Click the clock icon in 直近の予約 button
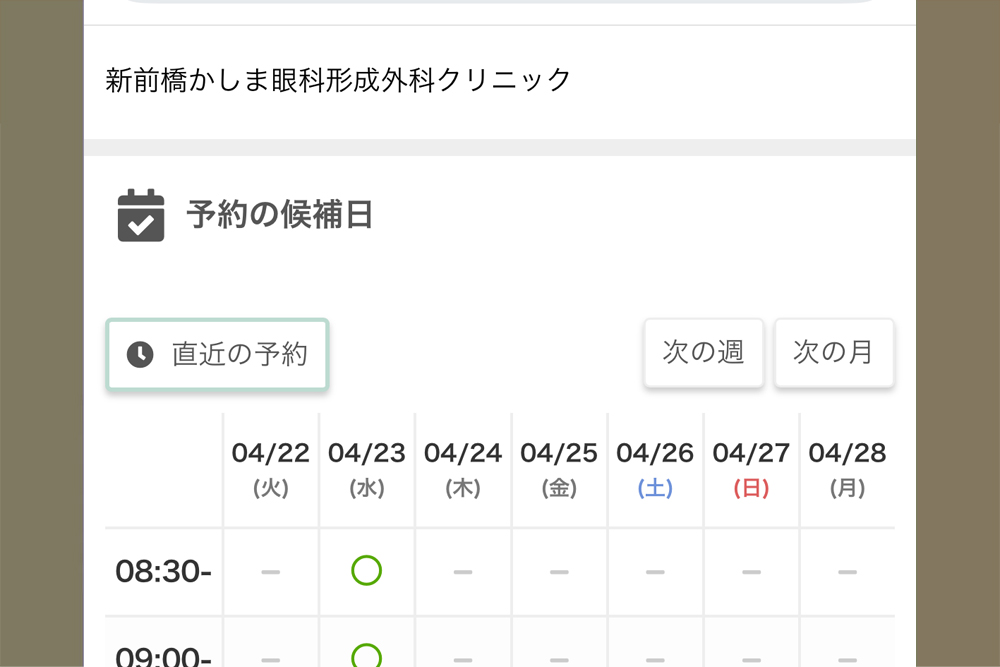Screen dimensions: 1000x667 pyautogui.click(x=140, y=355)
